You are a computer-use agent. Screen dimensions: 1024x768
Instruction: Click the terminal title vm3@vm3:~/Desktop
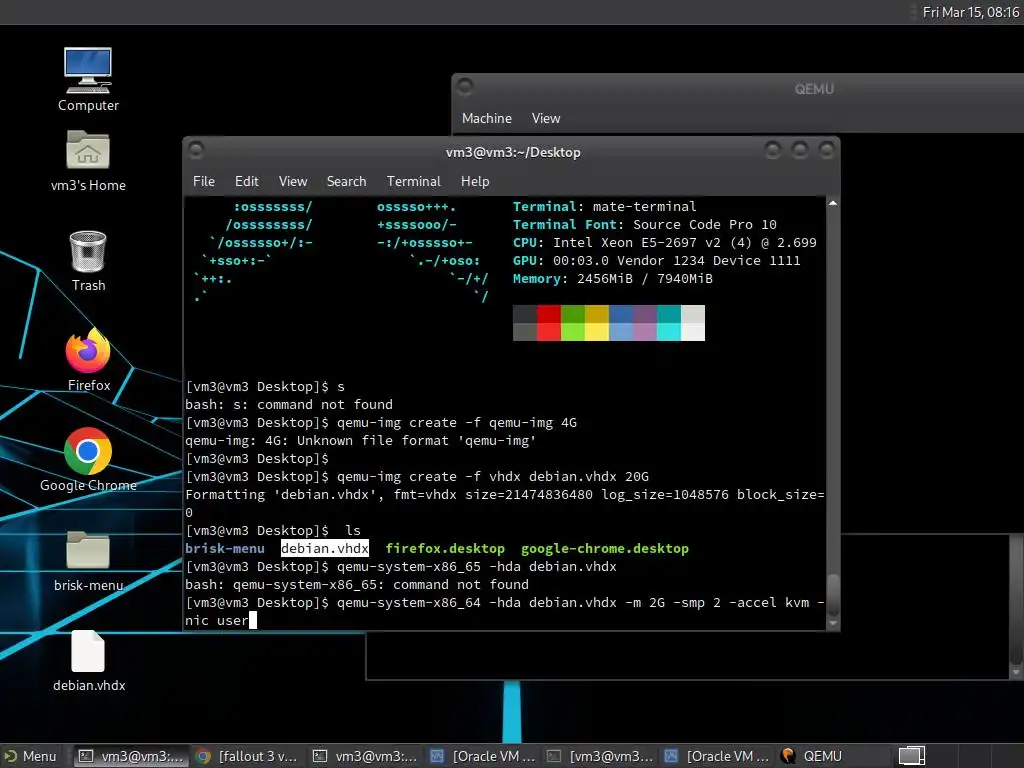(513, 152)
